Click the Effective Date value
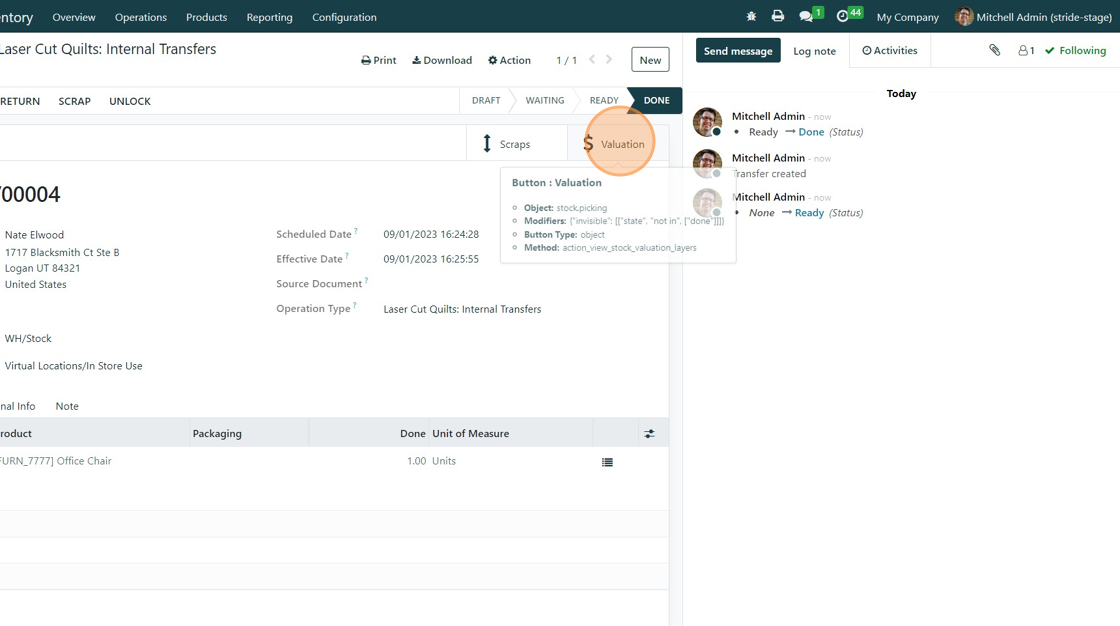 pos(431,259)
